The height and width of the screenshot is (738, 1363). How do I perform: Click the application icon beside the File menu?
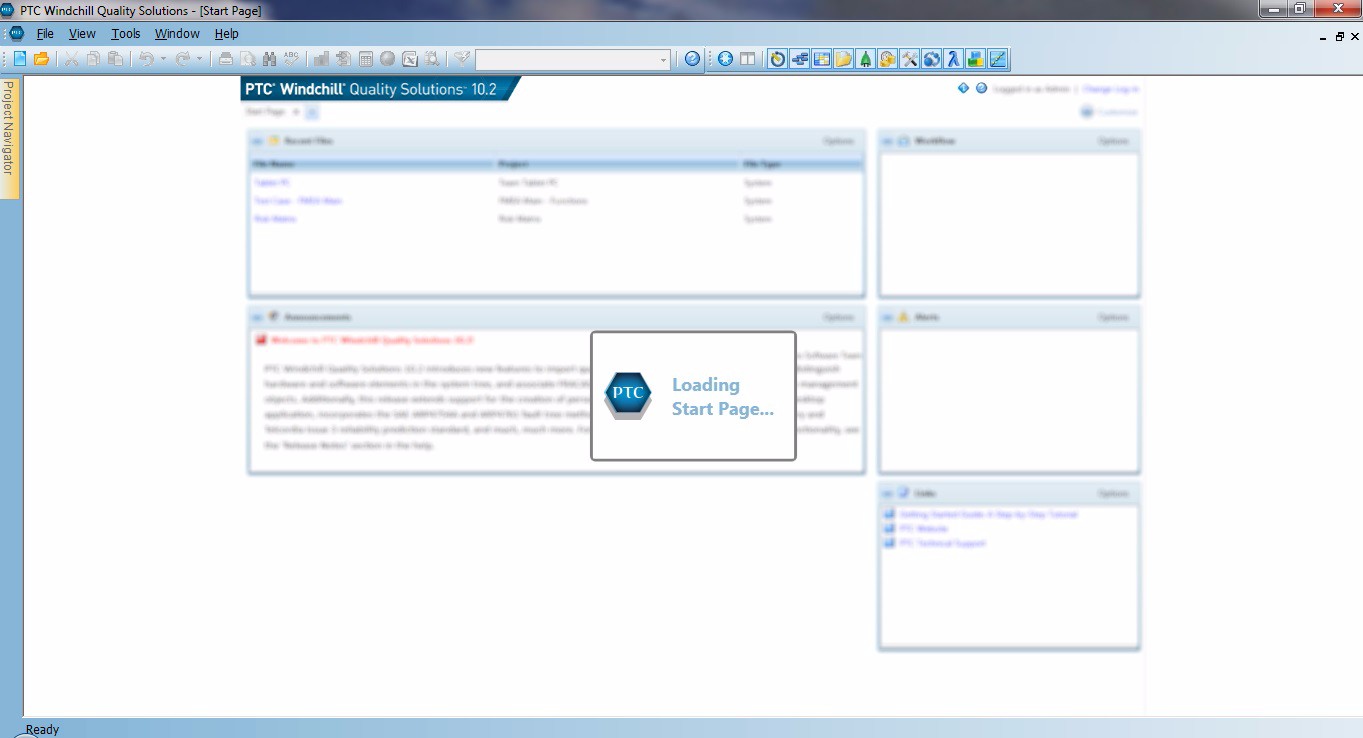(x=16, y=34)
